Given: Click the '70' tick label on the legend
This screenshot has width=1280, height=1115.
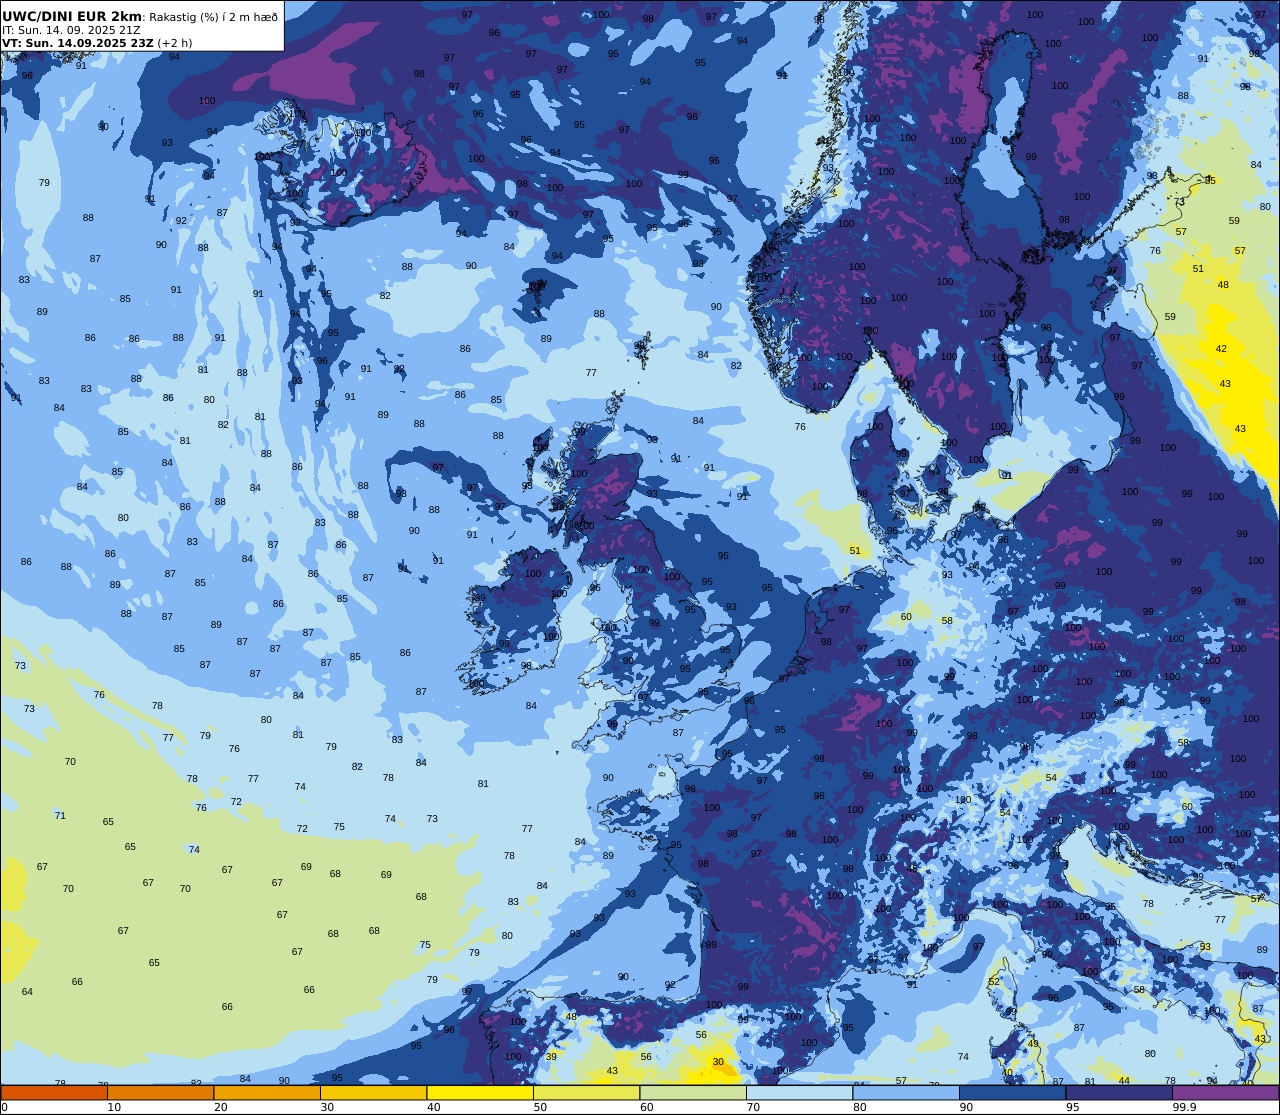Looking at the screenshot, I should pos(753,1107).
